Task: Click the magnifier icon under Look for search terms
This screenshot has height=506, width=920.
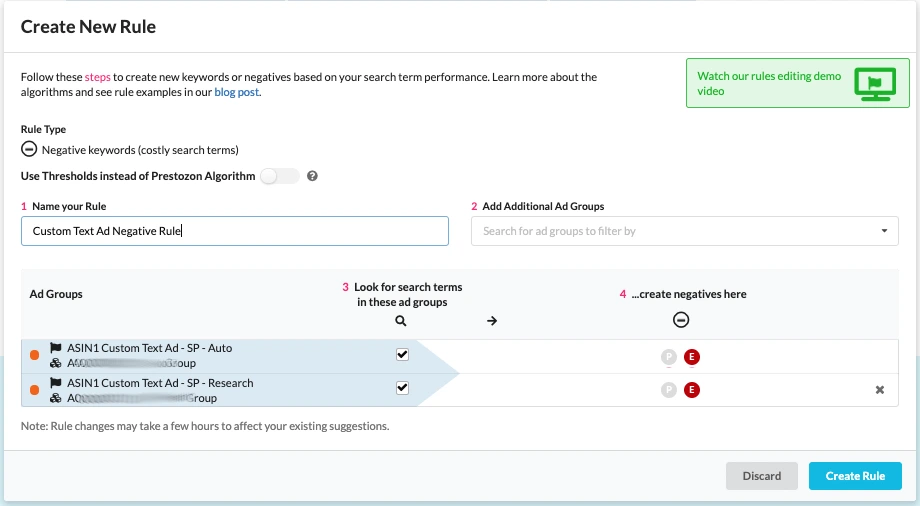Action: pyautogui.click(x=401, y=321)
